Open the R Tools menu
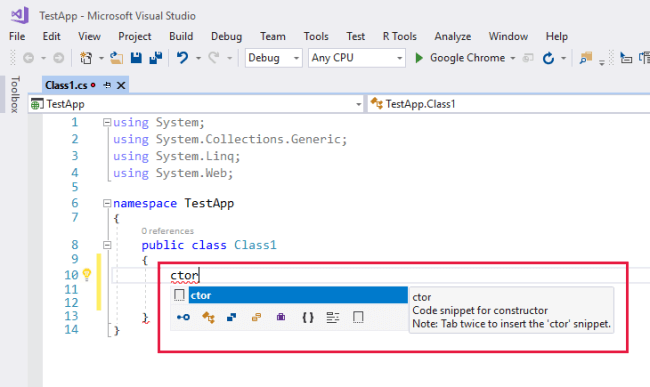Viewport: 650px width, 387px height. click(400, 36)
